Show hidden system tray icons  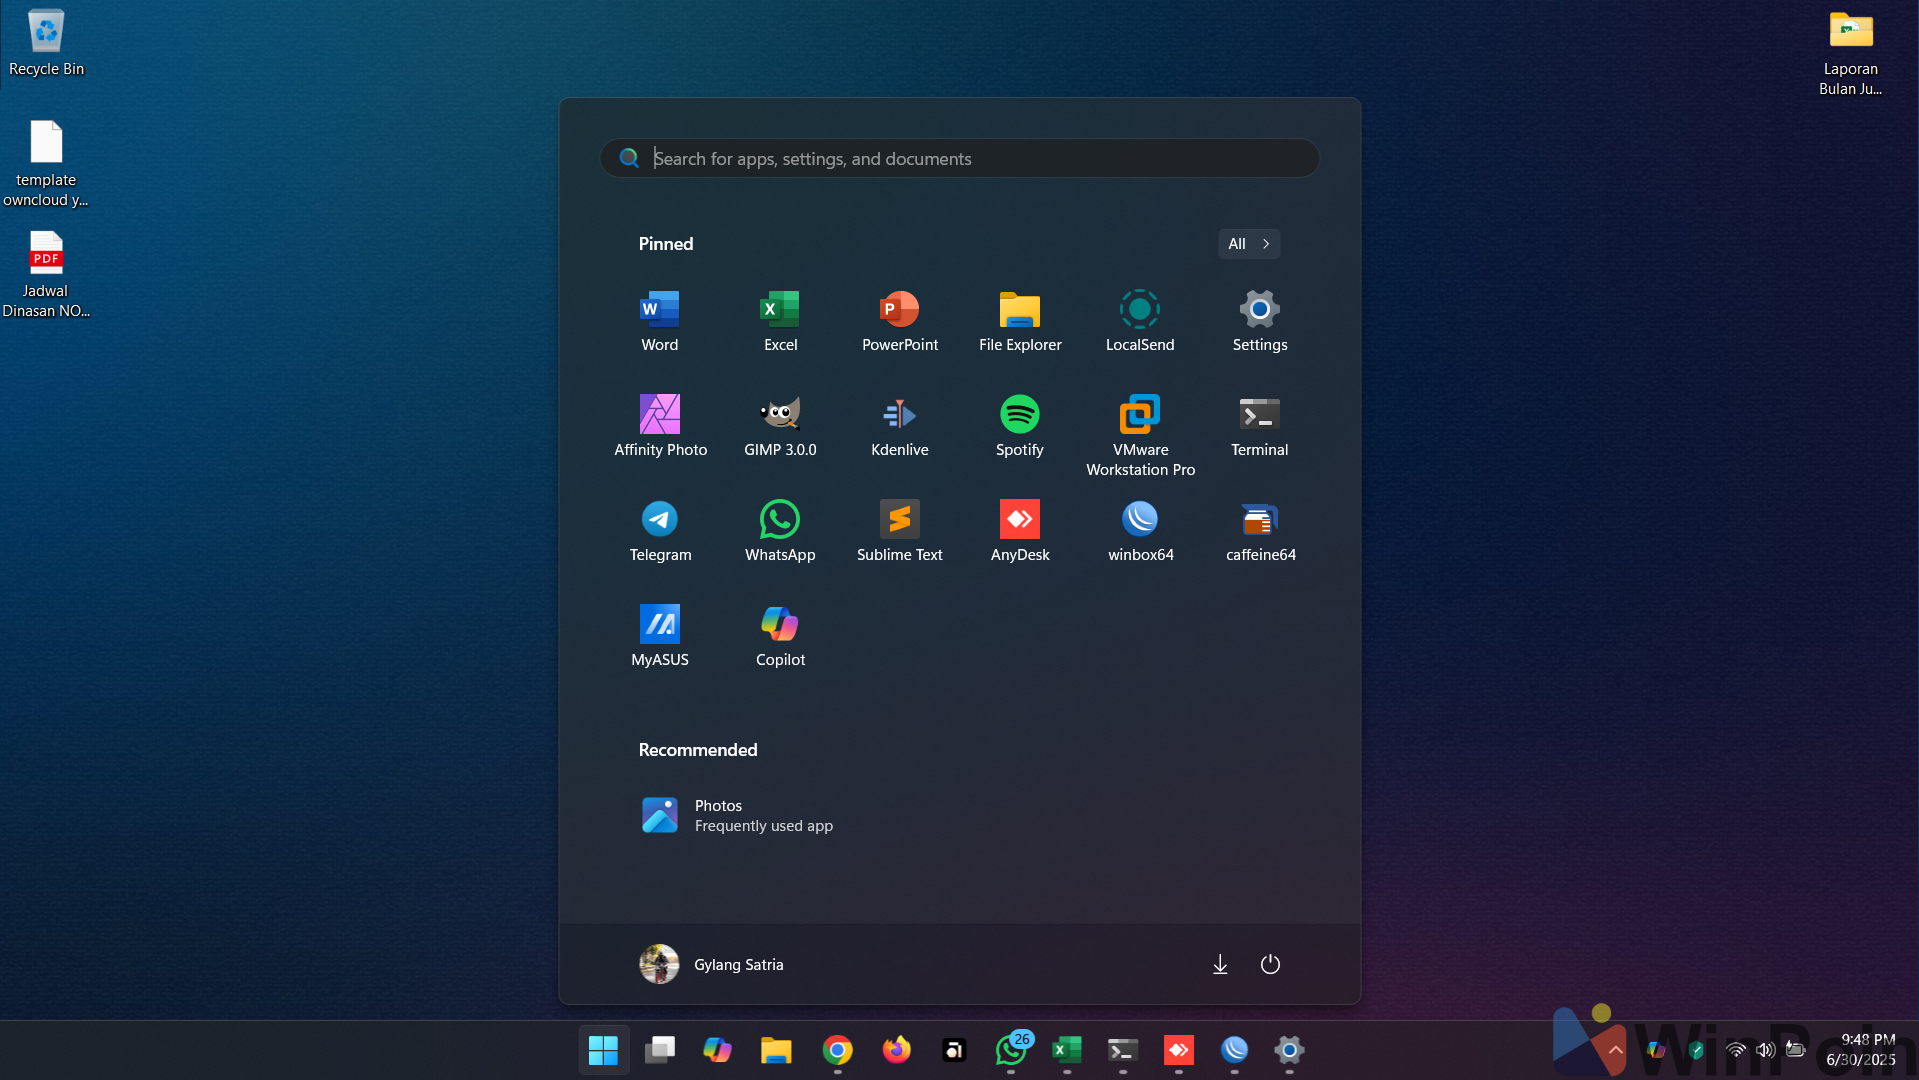(1615, 1050)
